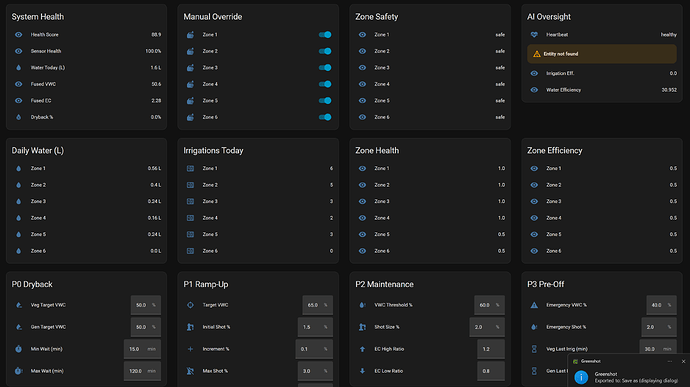Click the VWC Threshold % input field
This screenshot has height=387, width=690.
(x=489, y=305)
